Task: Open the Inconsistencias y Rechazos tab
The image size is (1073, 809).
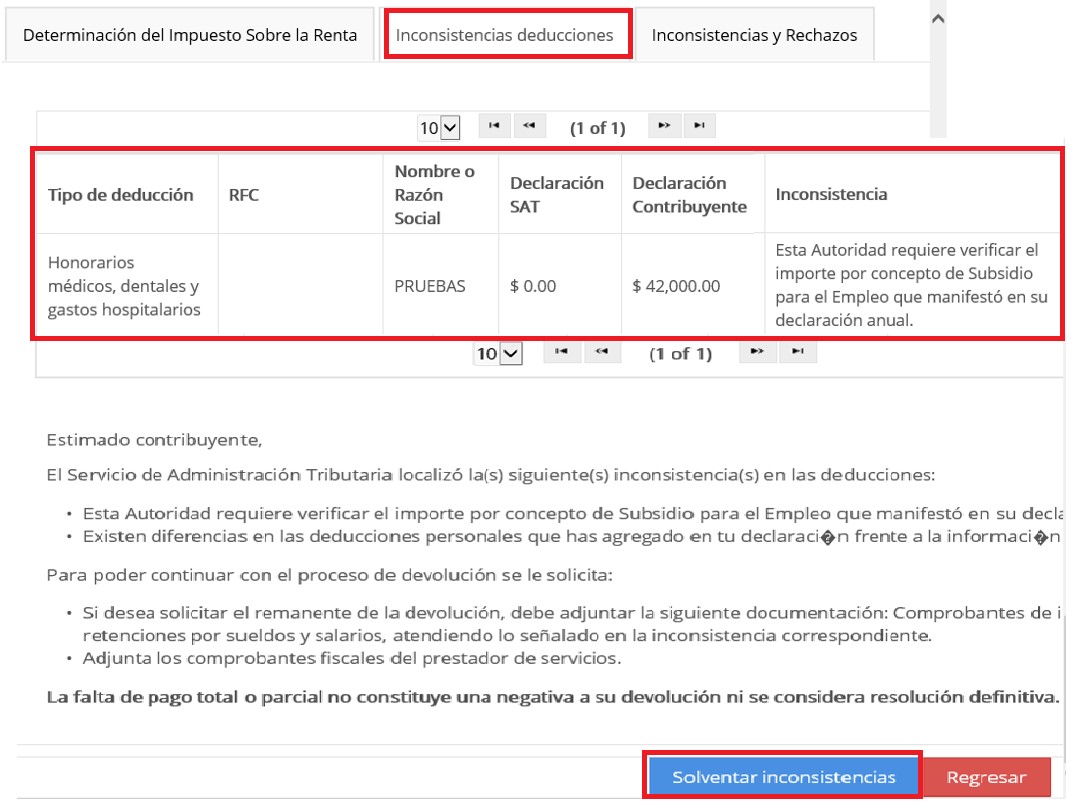Action: 754,35
